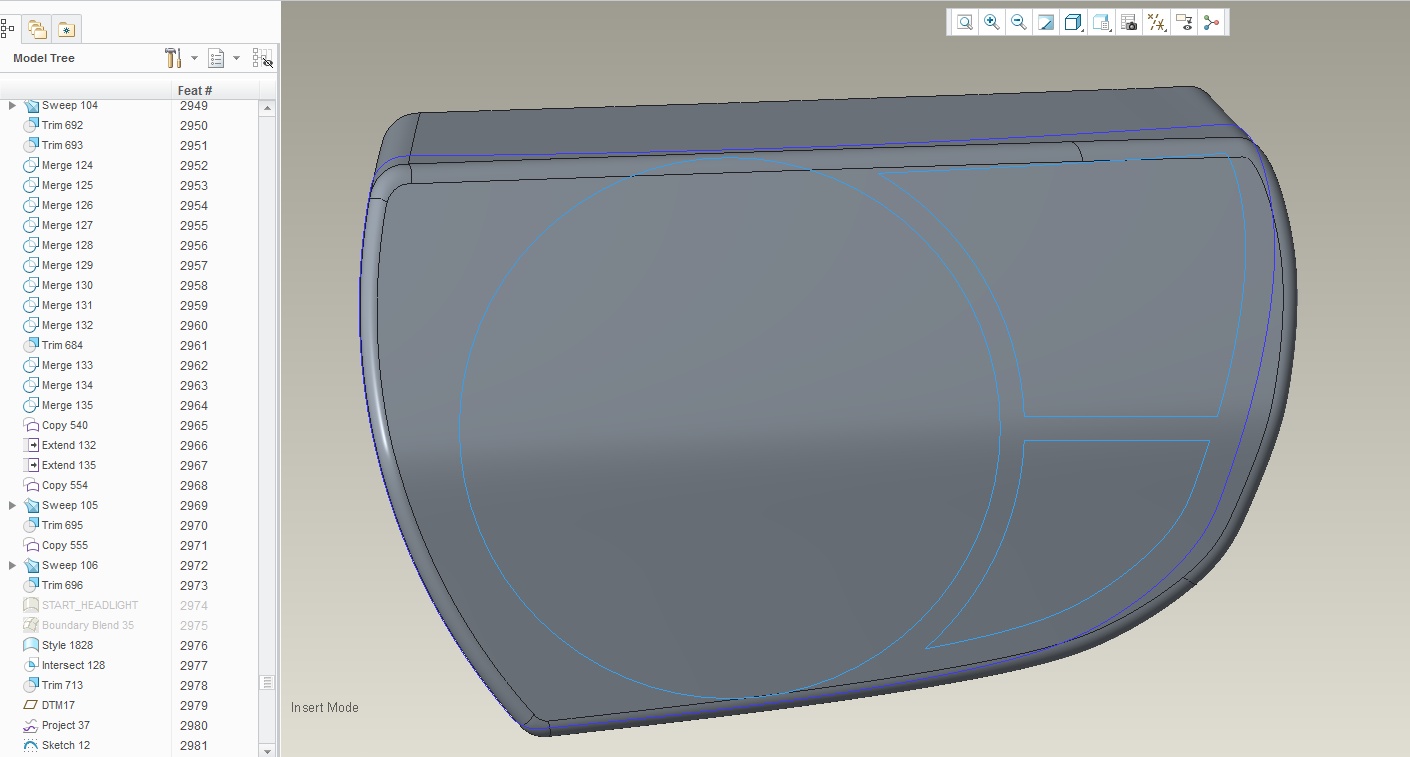The width and height of the screenshot is (1410, 757).
Task: Select the DTM17 datum plane icon
Action: (31, 705)
